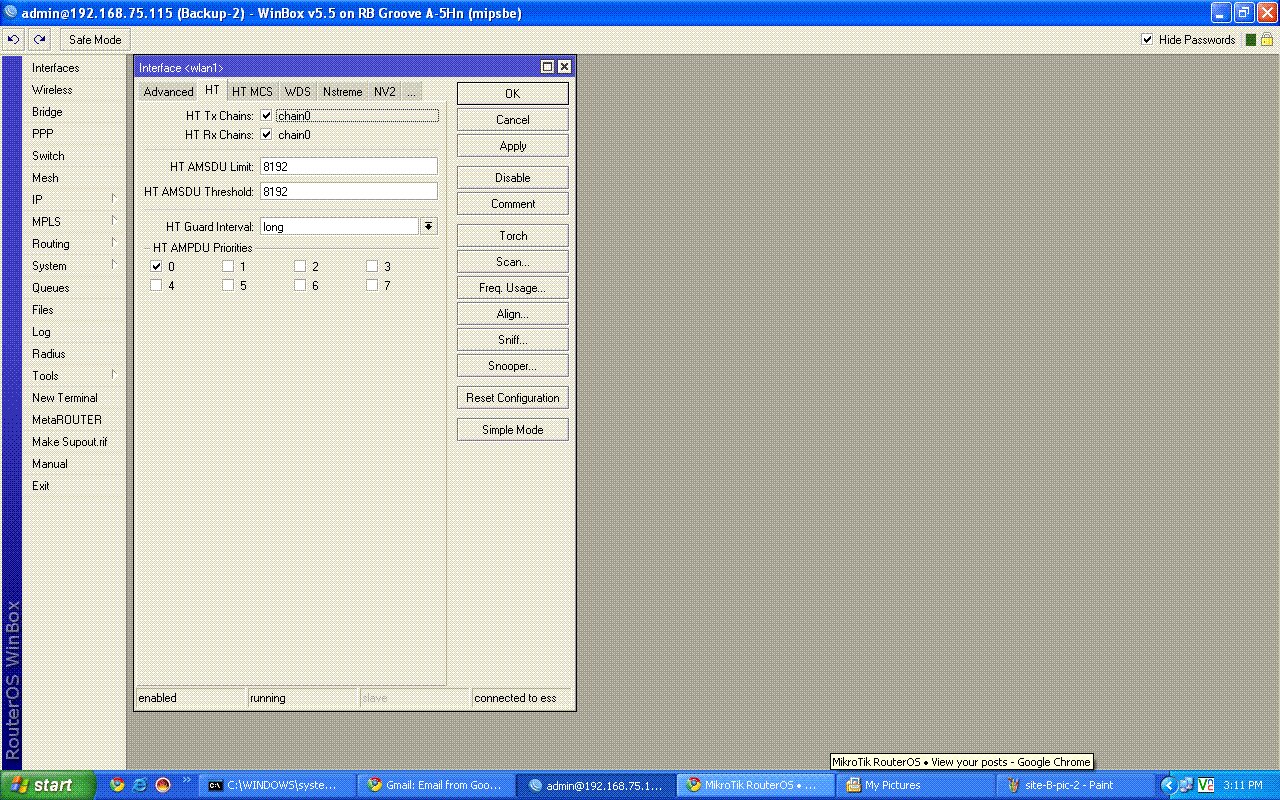This screenshot has height=800, width=1280.
Task: Click the Sniff... button
Action: click(x=513, y=340)
